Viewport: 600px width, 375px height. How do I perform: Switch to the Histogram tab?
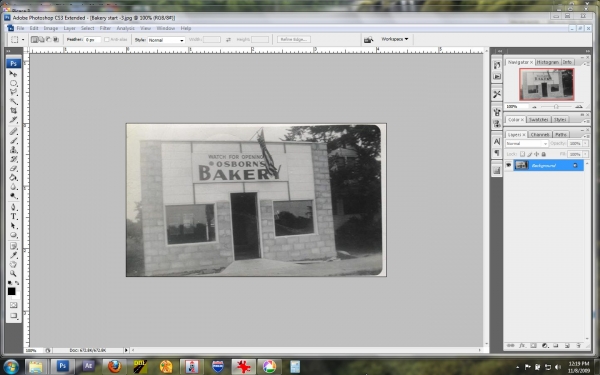[548, 62]
